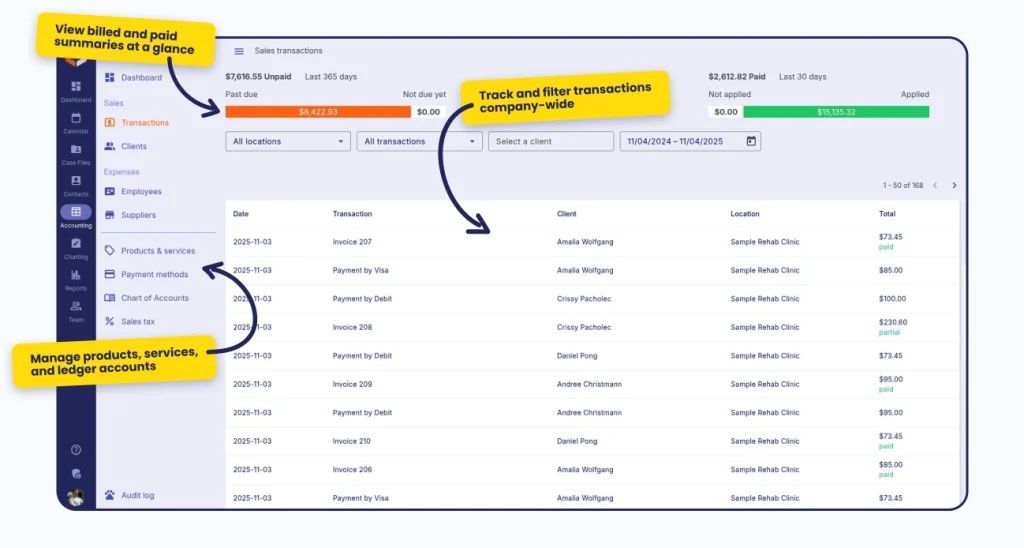Click the Sales tax percent icon

click(110, 321)
